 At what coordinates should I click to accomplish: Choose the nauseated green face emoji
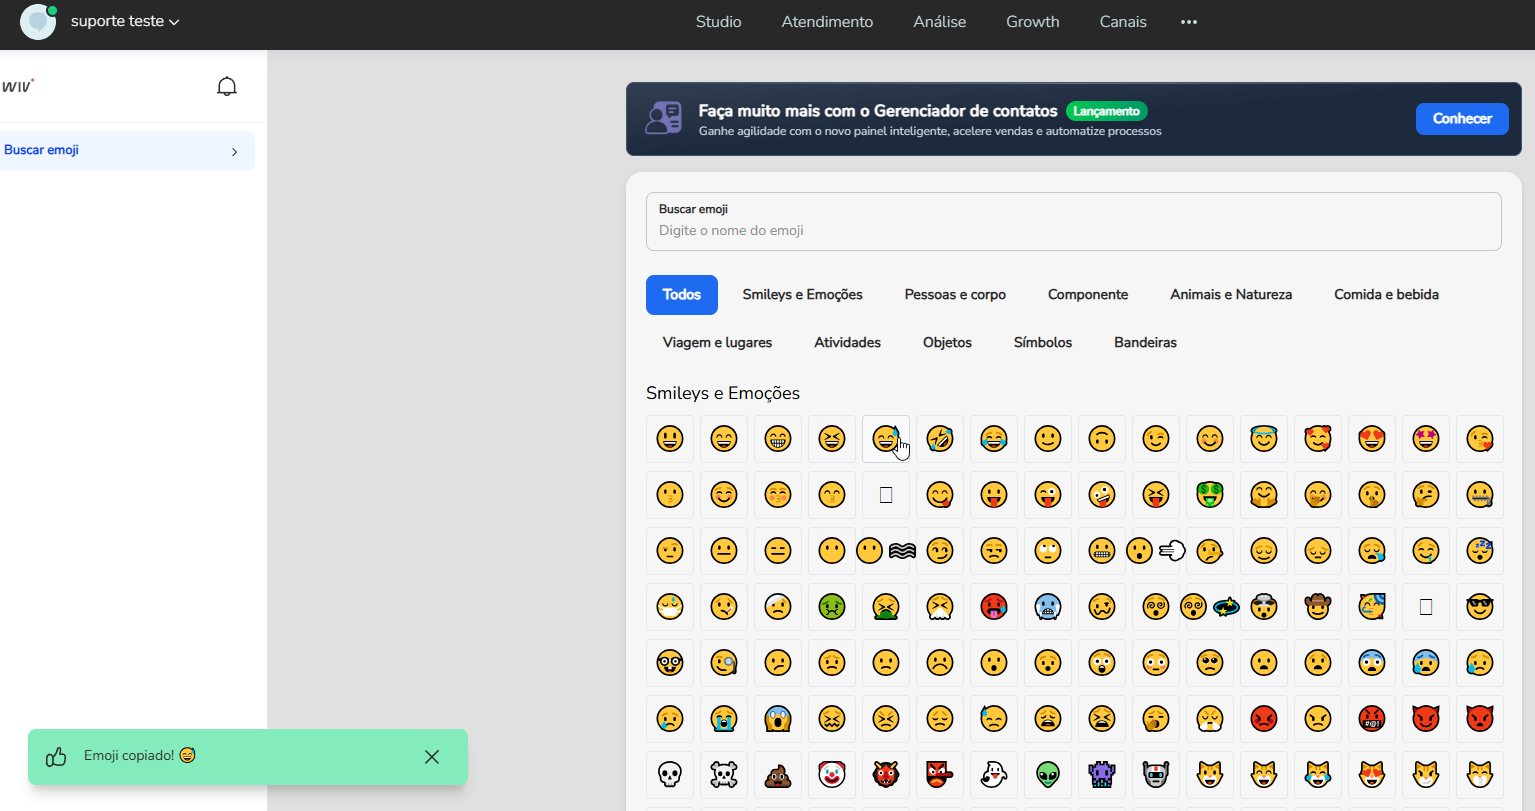(x=832, y=607)
